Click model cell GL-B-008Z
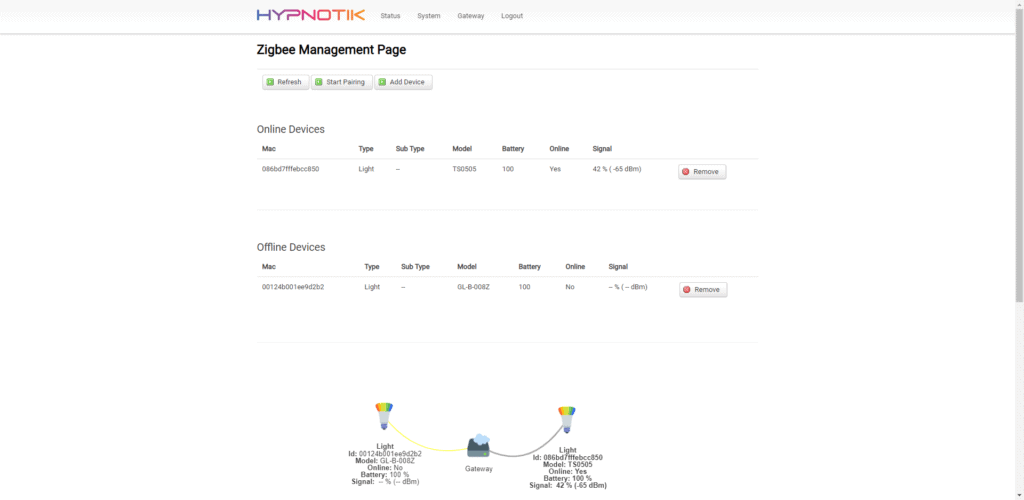Viewport: 1024px width, 500px height. point(475,287)
